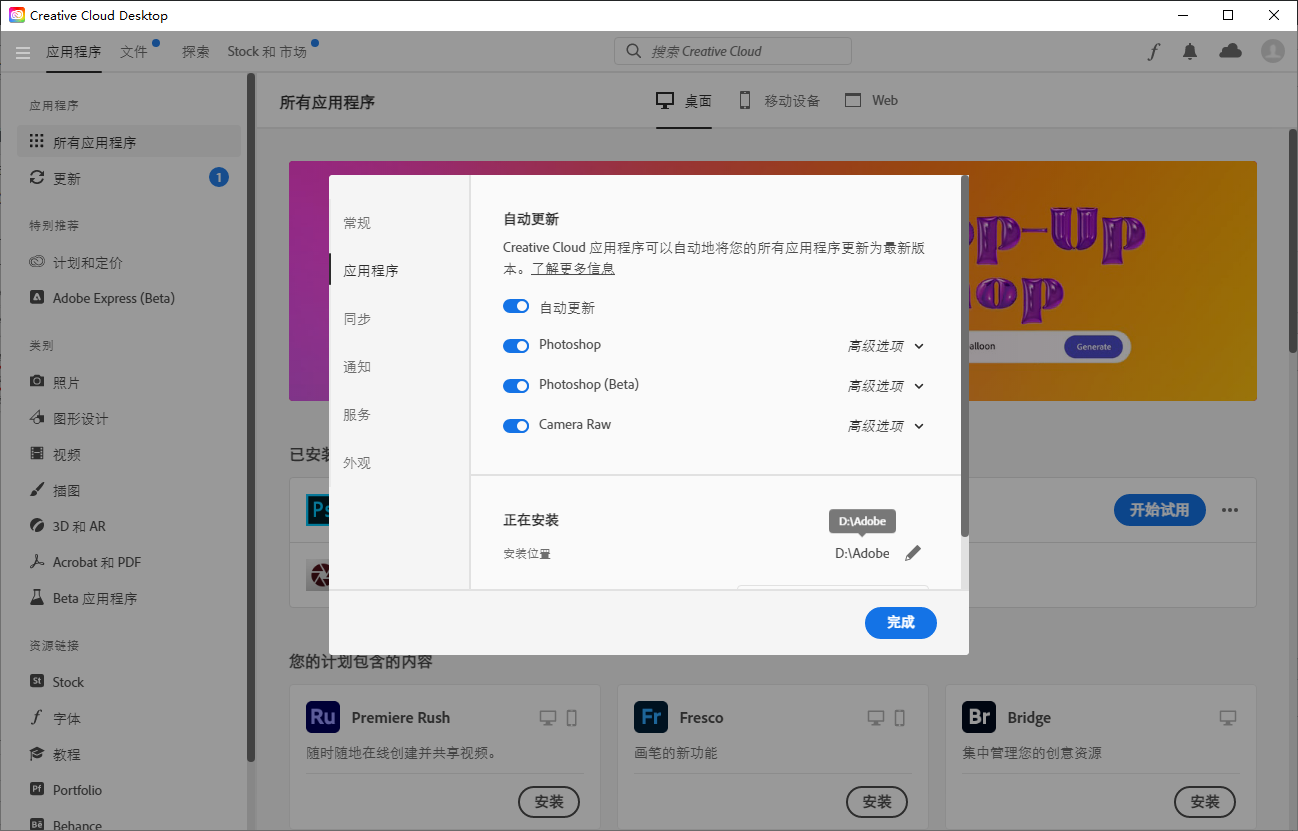Screen dimensions: 1298x831
Task: Open the 通知 settings tab
Action: pyautogui.click(x=357, y=367)
